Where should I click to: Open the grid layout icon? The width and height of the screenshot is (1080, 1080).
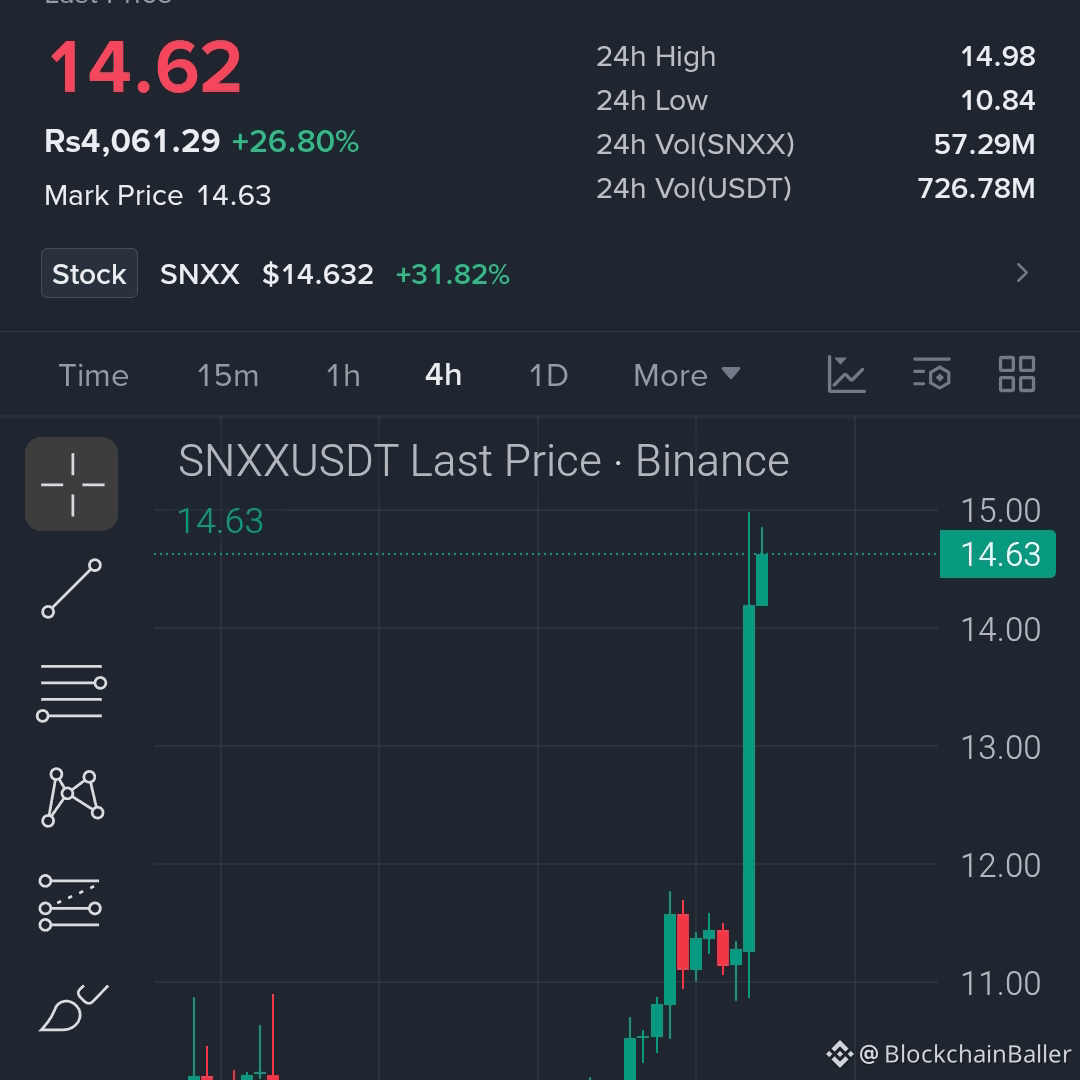(x=1017, y=374)
